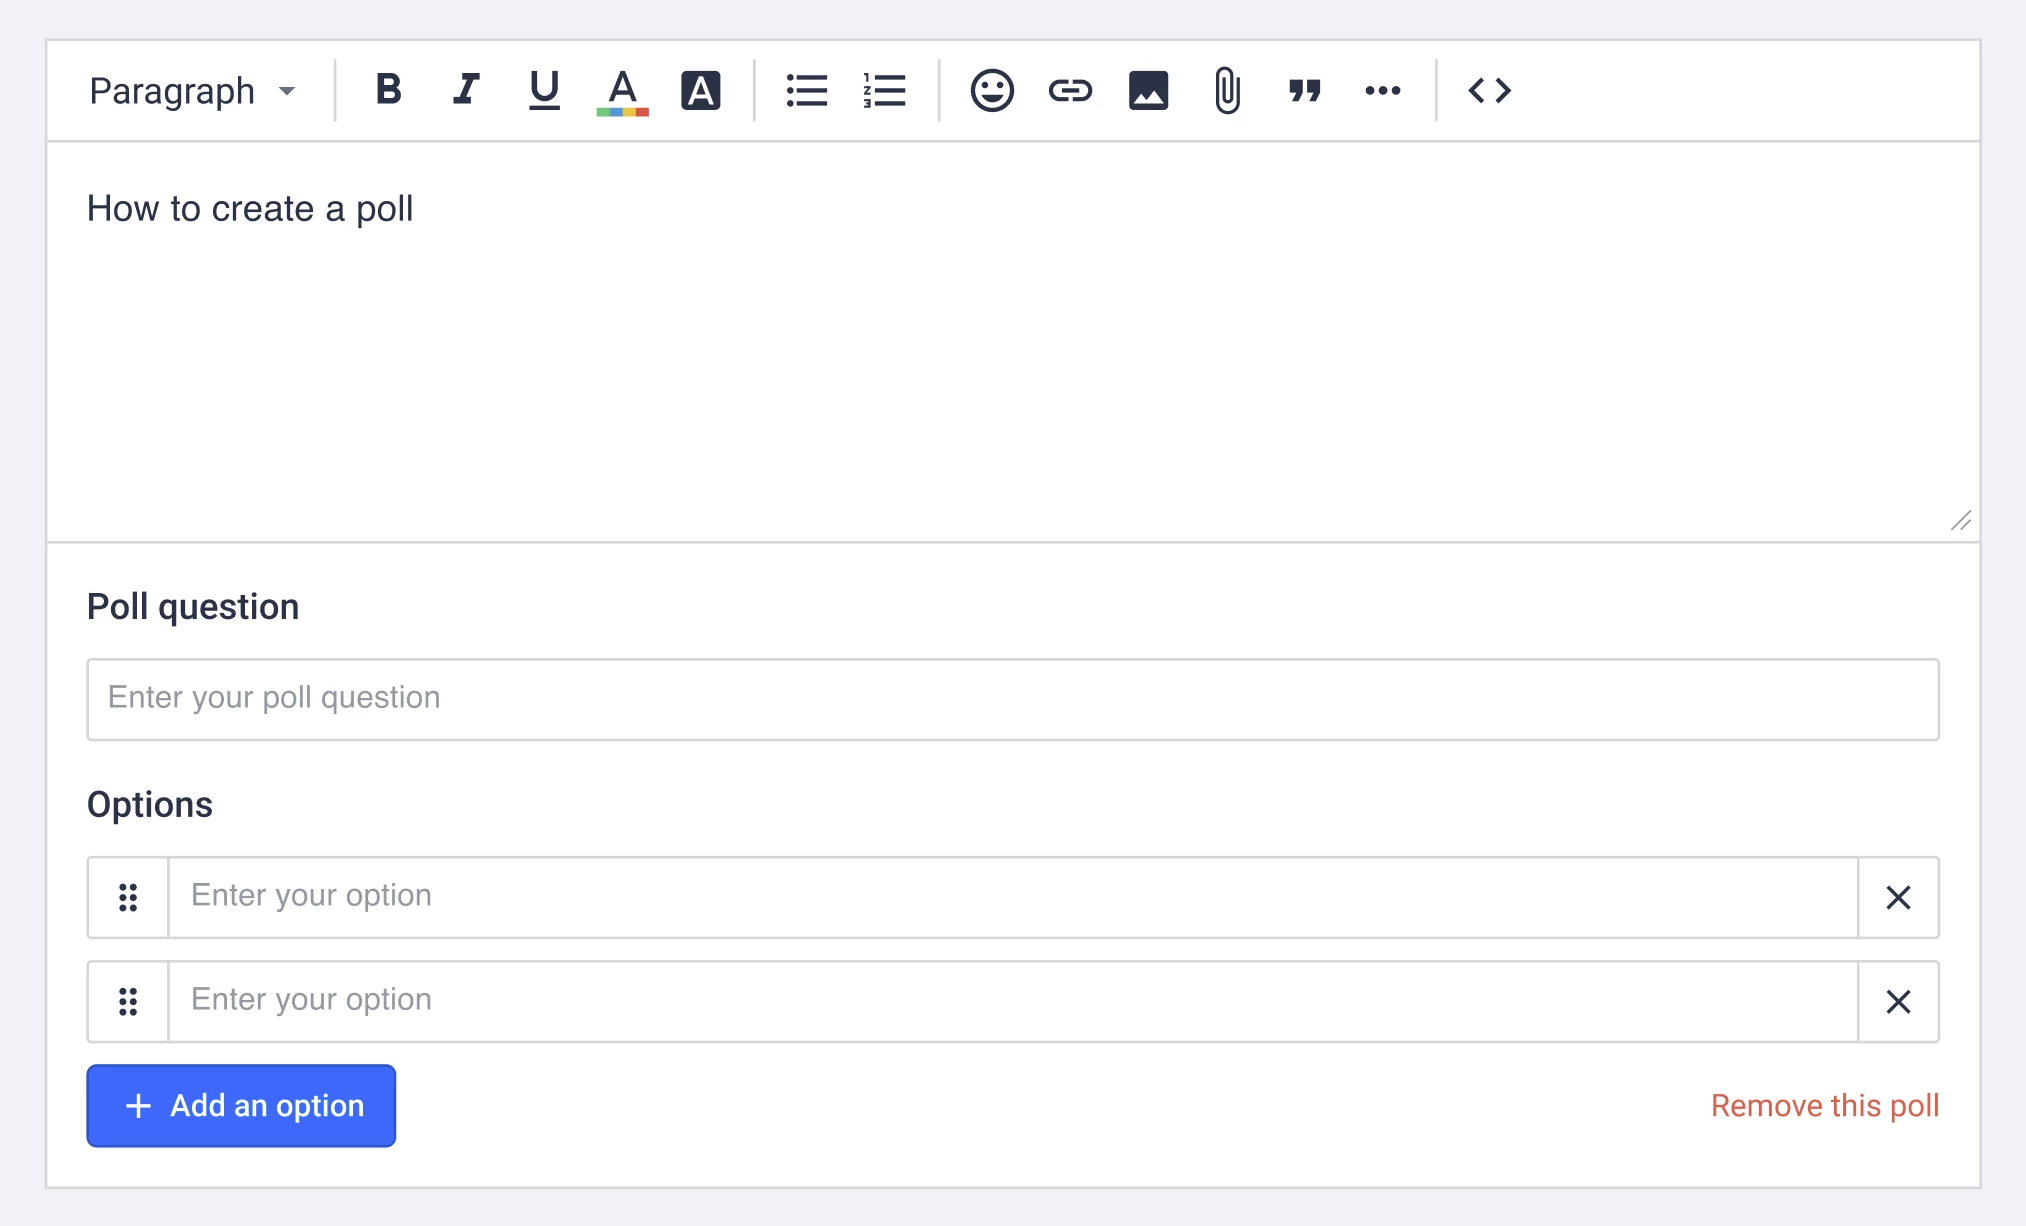Insert a numbered list
The width and height of the screenshot is (2026, 1226).
click(884, 90)
